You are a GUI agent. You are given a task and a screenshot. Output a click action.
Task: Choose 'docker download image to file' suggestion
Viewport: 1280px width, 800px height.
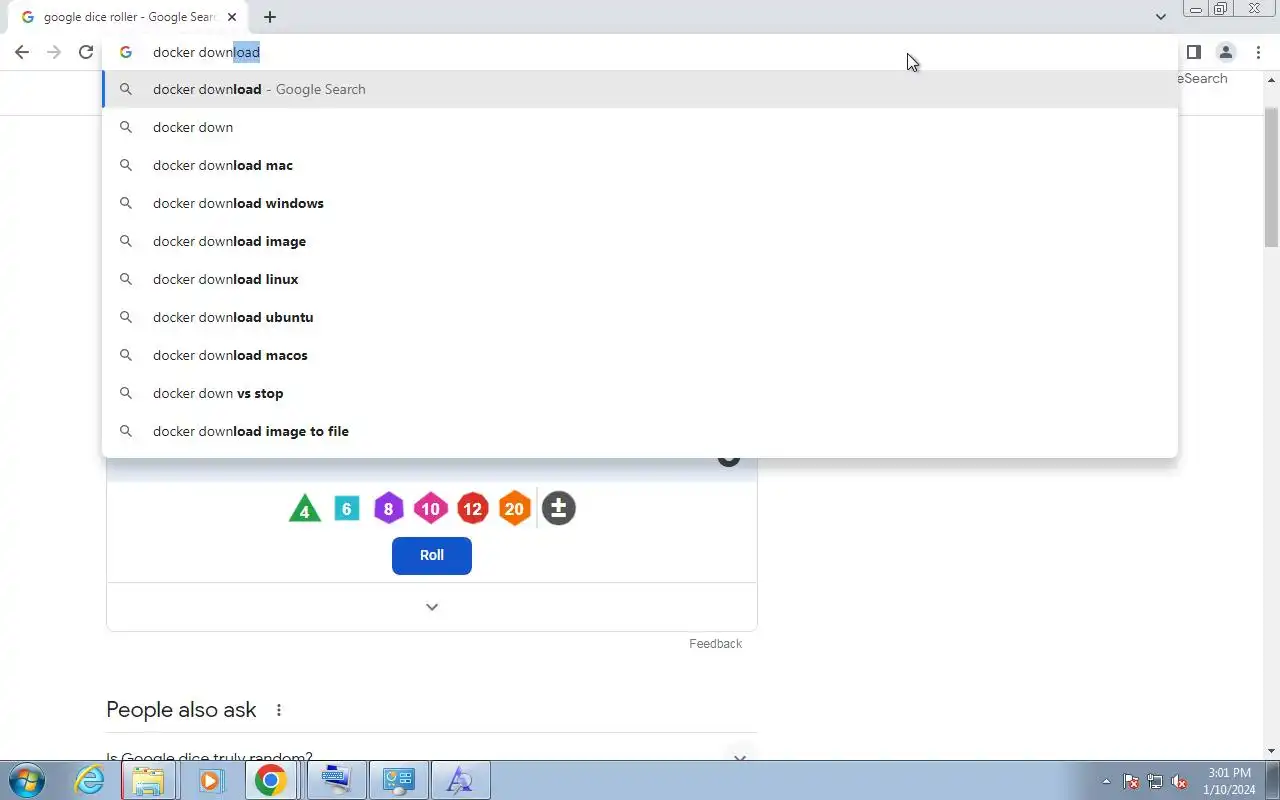[x=640, y=431]
